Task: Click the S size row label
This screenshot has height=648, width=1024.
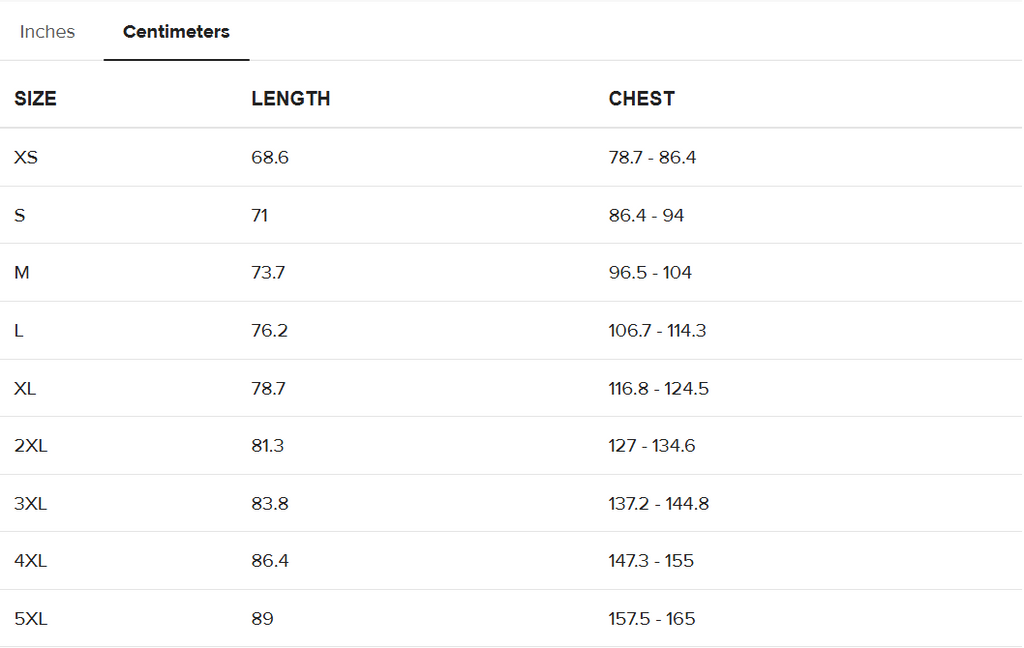Action: pos(20,215)
